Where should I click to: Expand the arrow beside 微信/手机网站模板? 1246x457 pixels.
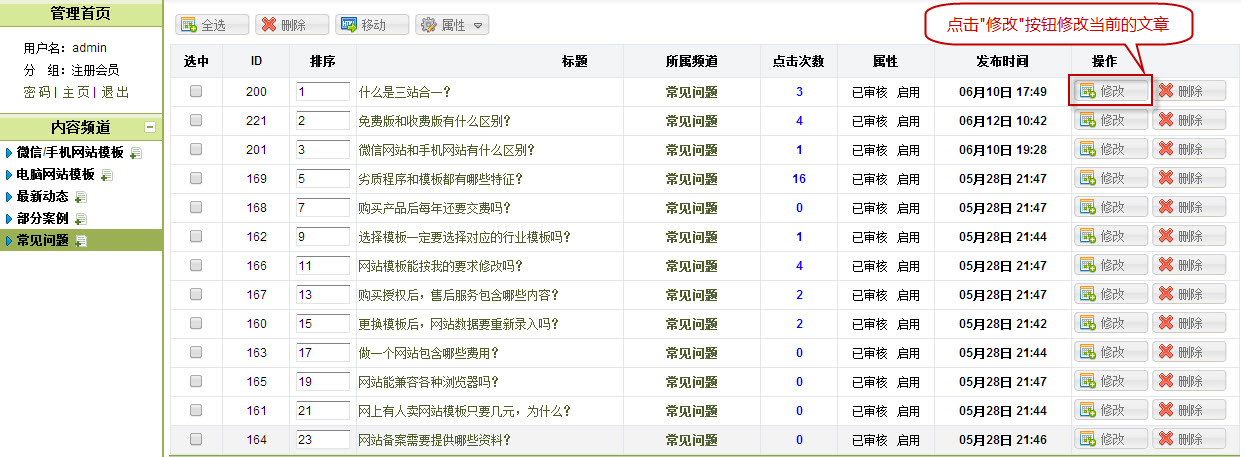coord(8,153)
